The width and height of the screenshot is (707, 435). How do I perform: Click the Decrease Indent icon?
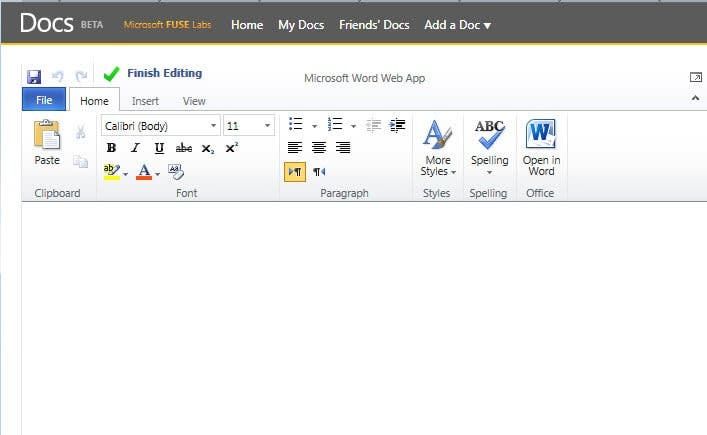(x=373, y=125)
